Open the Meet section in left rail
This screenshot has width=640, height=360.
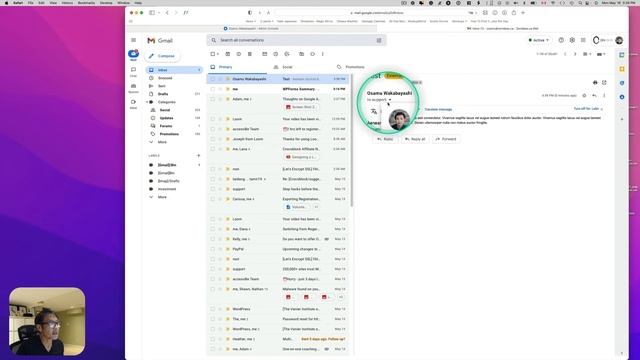133,104
